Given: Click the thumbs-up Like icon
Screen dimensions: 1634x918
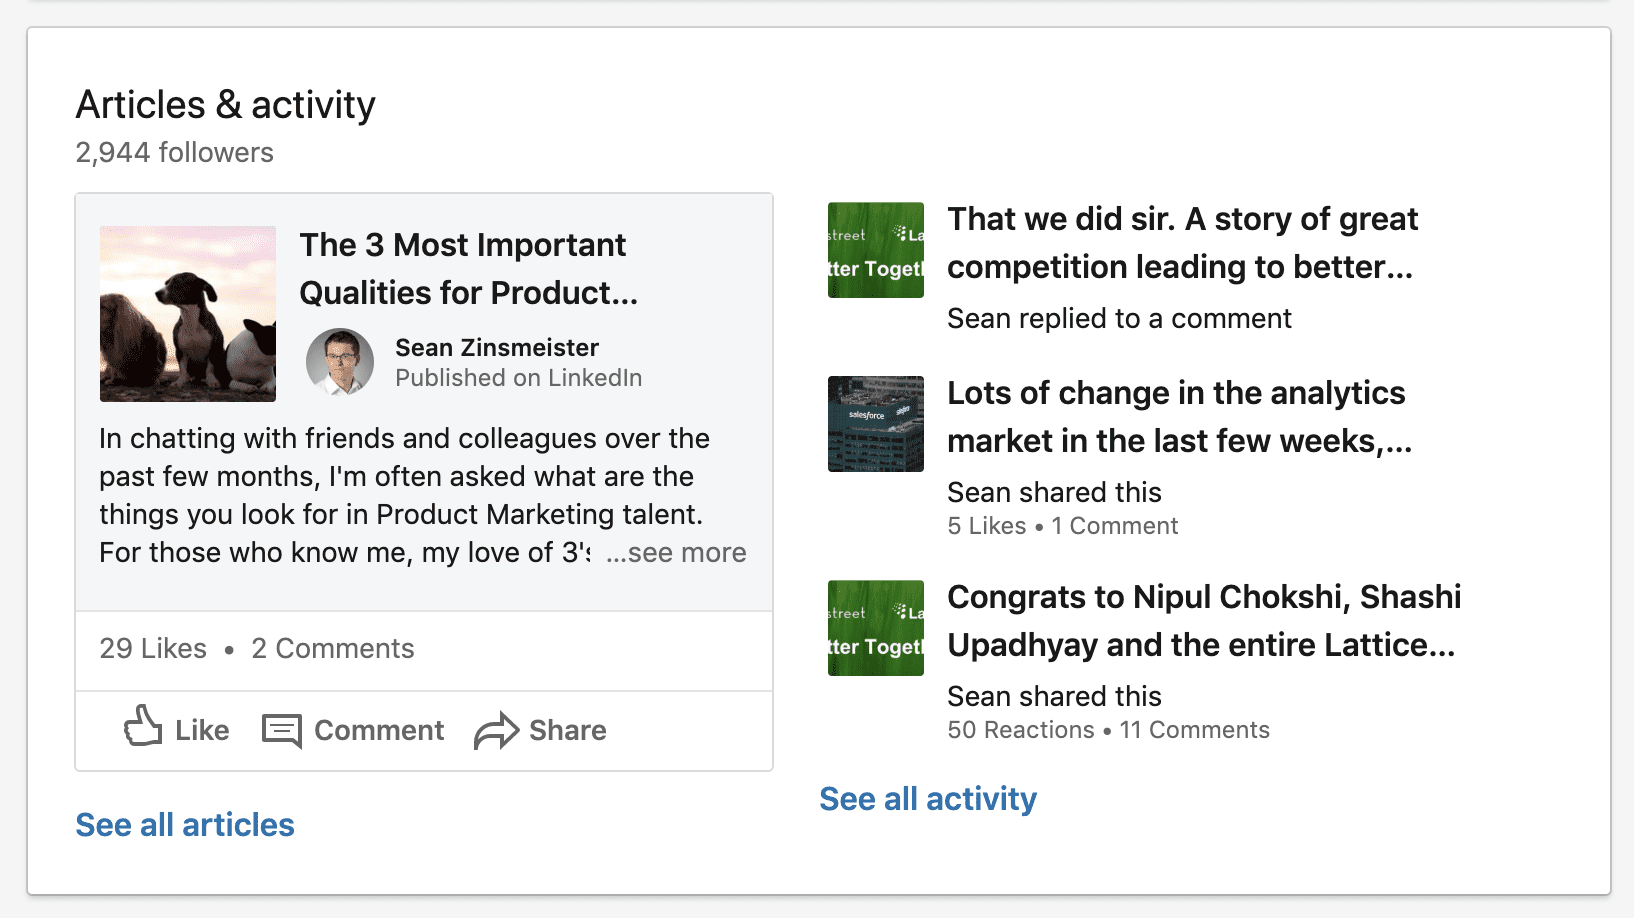Looking at the screenshot, I should [143, 727].
